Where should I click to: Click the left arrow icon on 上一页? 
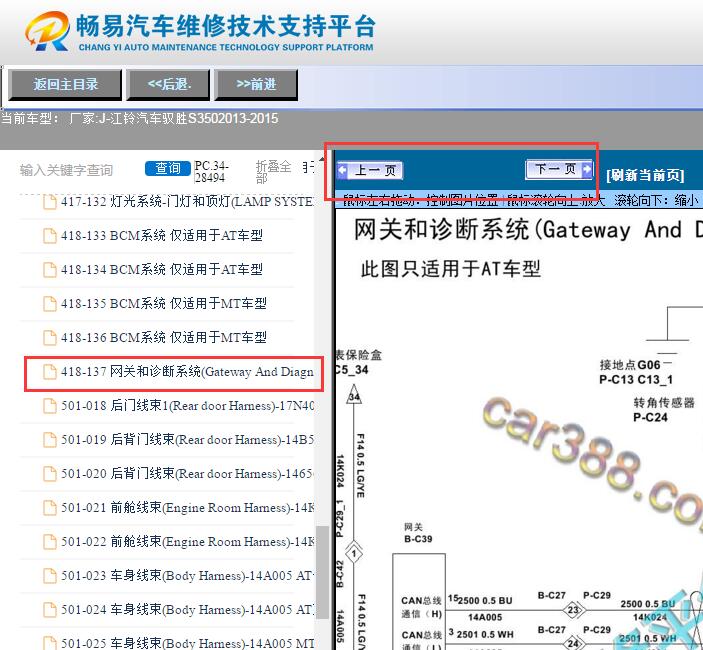click(x=343, y=170)
